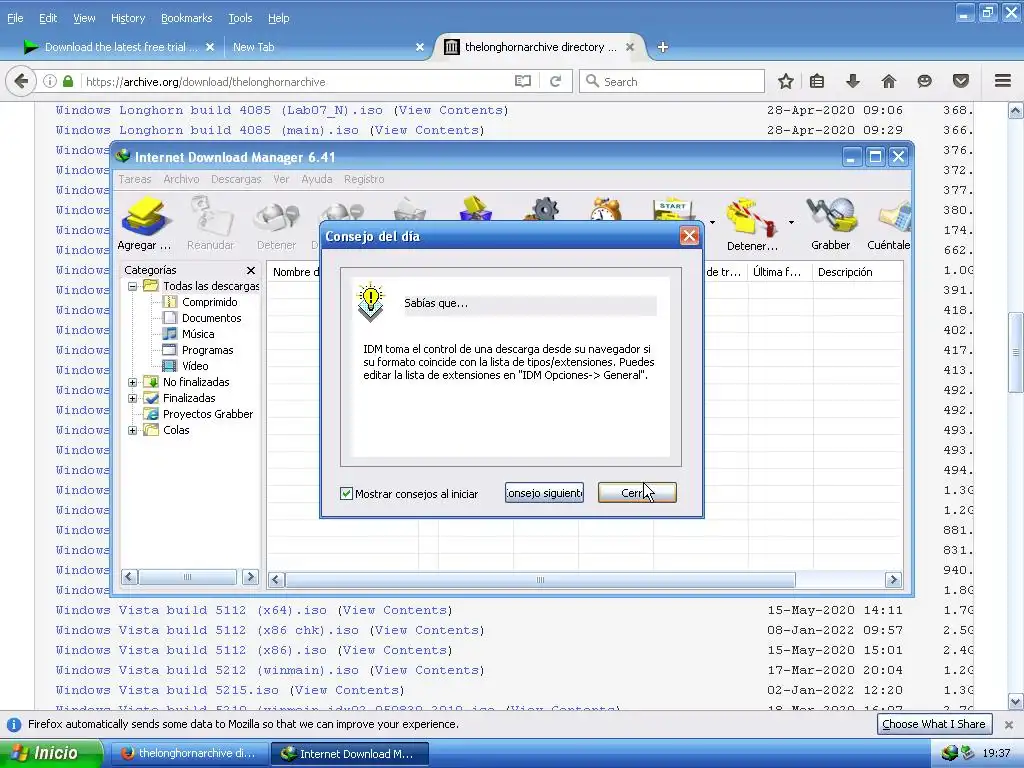Open dropdown arrow next to Detener cola icon
The height and width of the screenshot is (768, 1024).
click(x=791, y=223)
